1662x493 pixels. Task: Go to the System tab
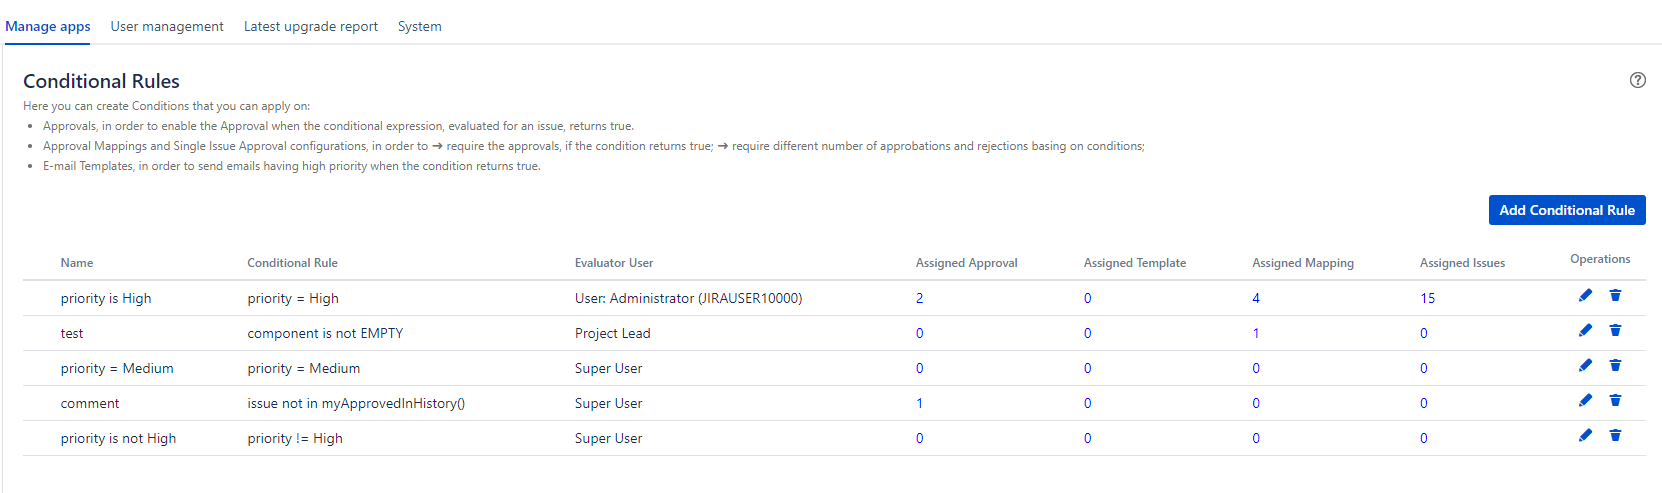click(x=419, y=27)
